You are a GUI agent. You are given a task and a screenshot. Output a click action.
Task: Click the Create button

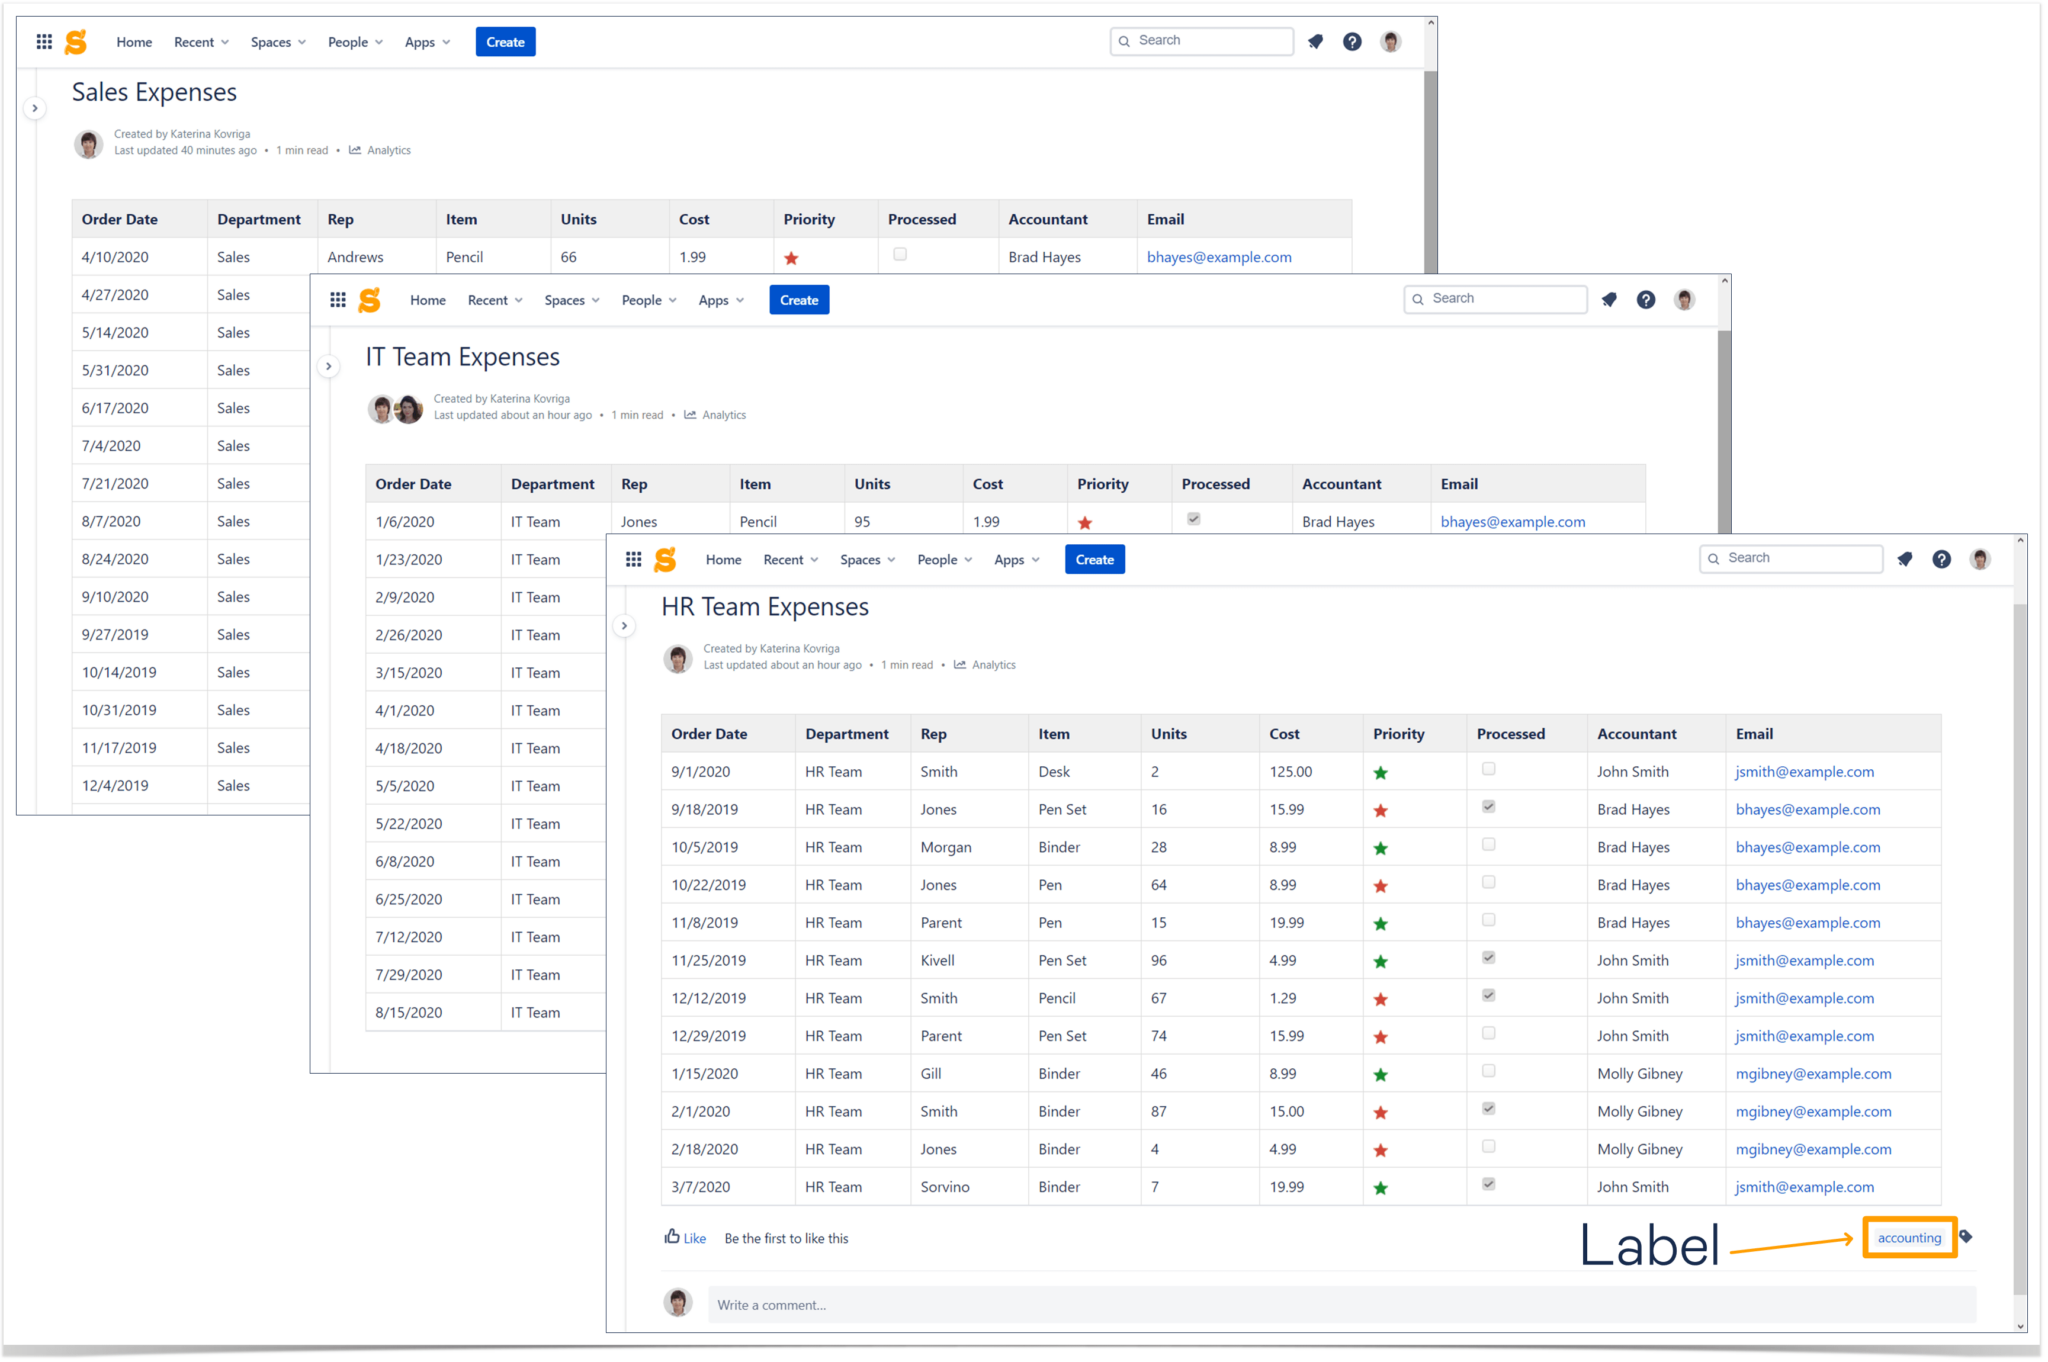point(1094,559)
